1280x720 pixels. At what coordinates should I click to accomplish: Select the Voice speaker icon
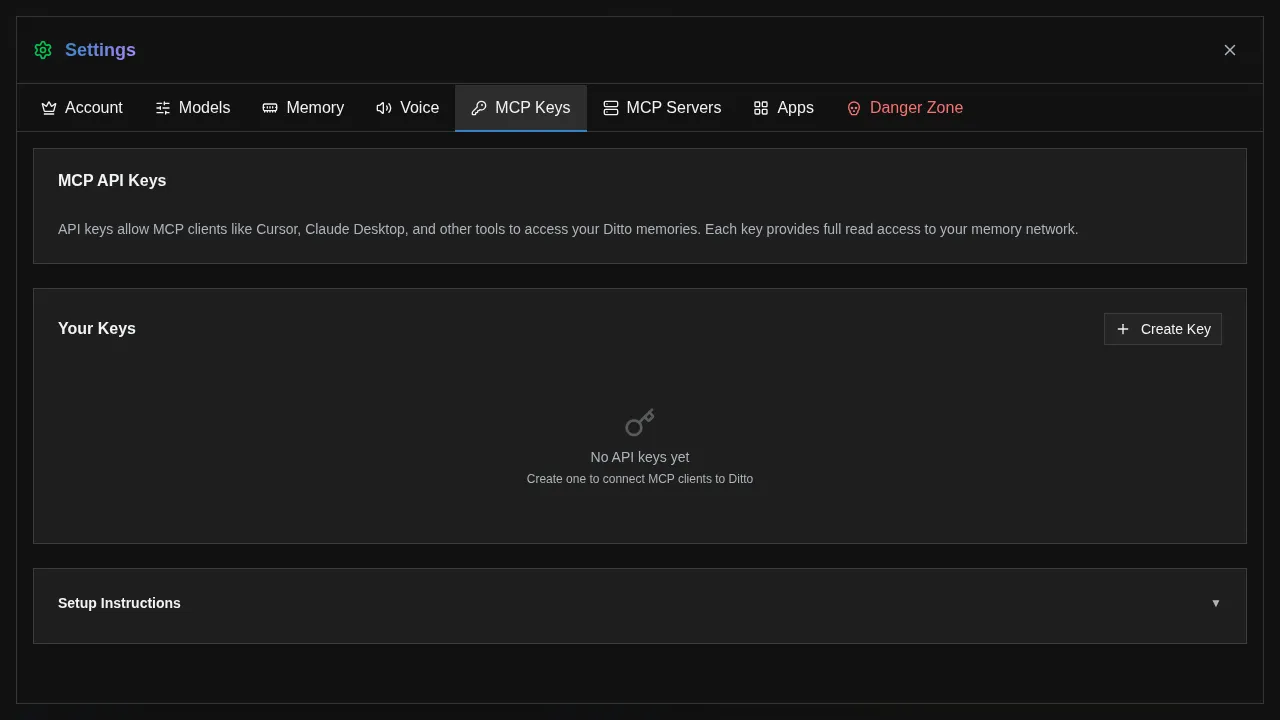point(384,107)
